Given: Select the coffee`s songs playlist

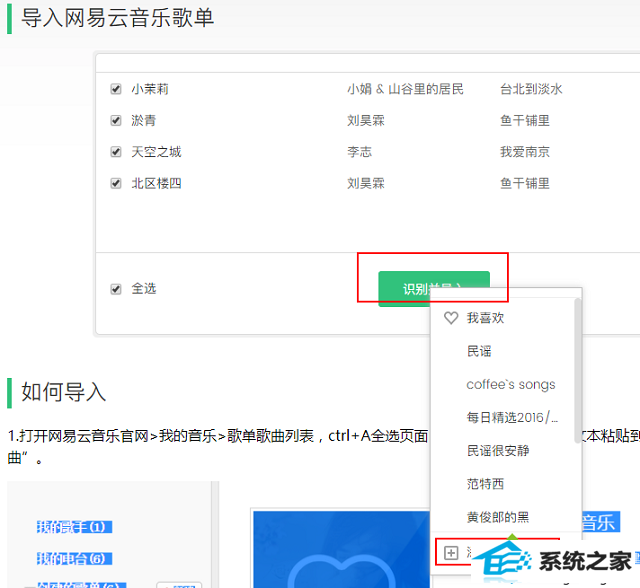Looking at the screenshot, I should point(511,384).
